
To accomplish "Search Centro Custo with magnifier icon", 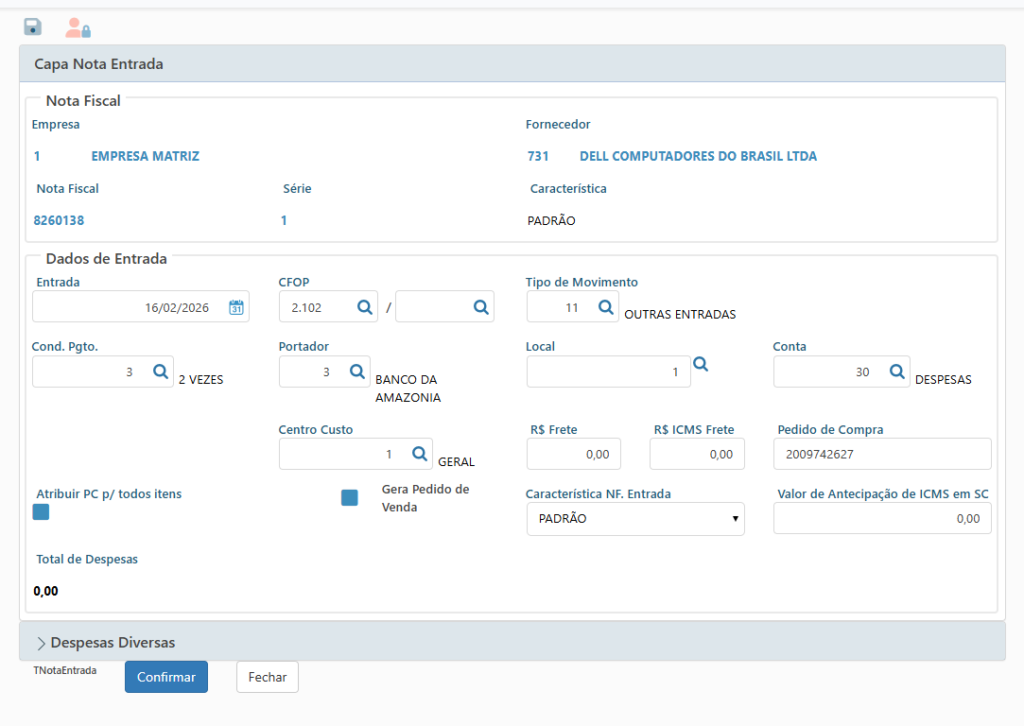I will pyautogui.click(x=419, y=454).
